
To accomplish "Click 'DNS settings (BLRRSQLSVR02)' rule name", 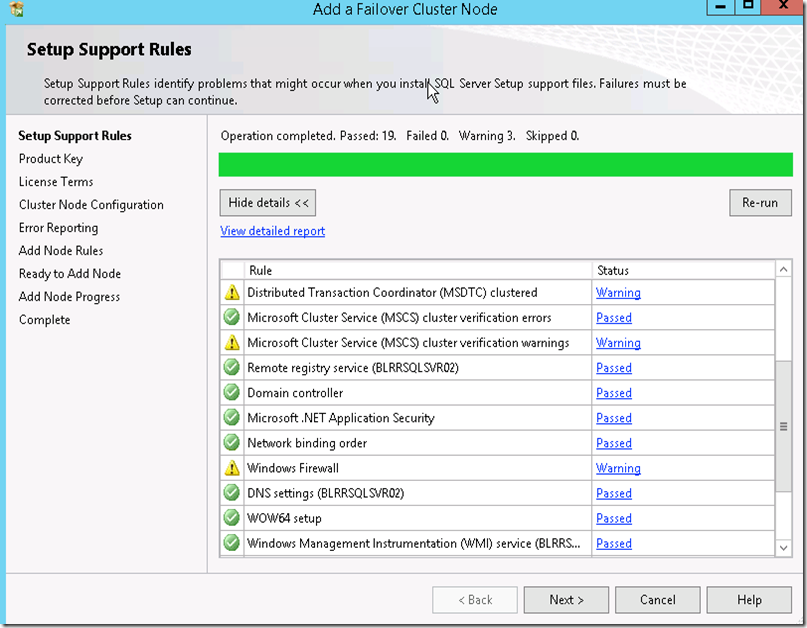I will (326, 493).
